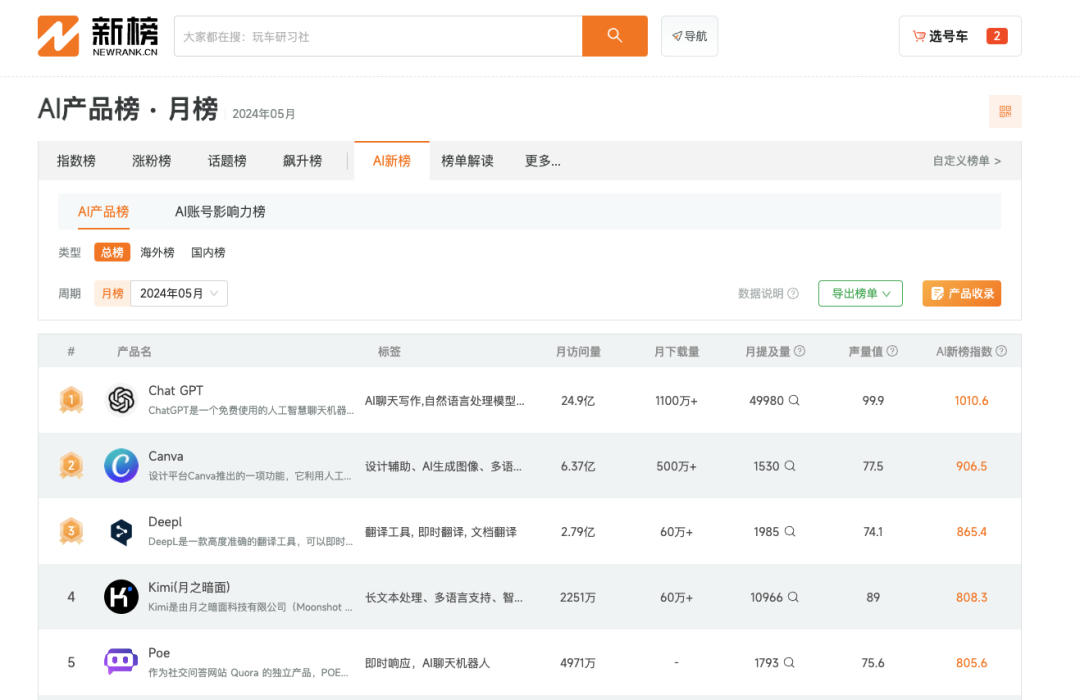Click the search icon beside 49980
This screenshot has width=1080, height=700.
coord(794,400)
